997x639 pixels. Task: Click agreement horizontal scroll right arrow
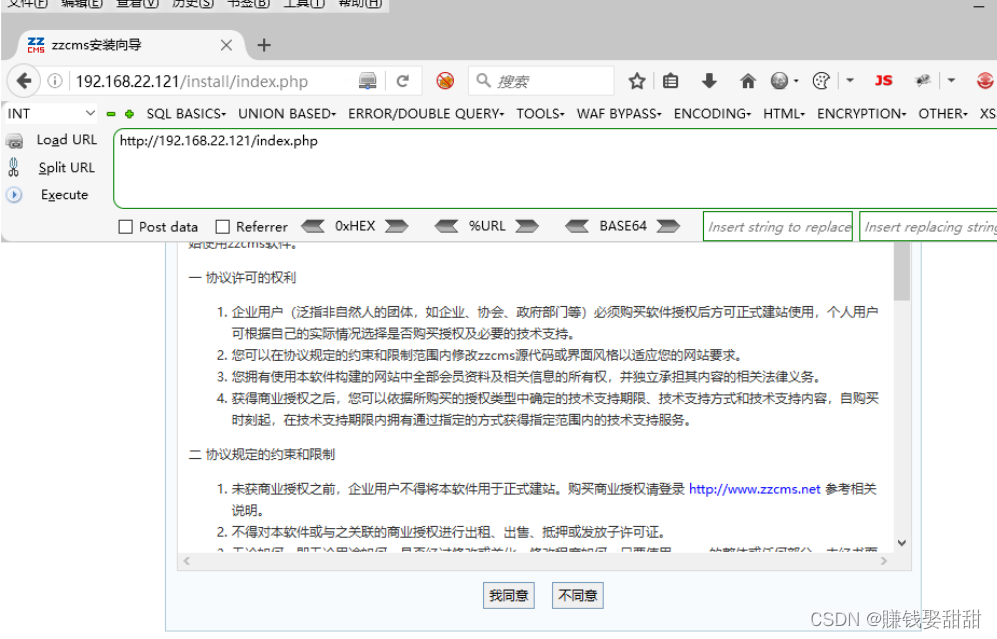click(884, 561)
